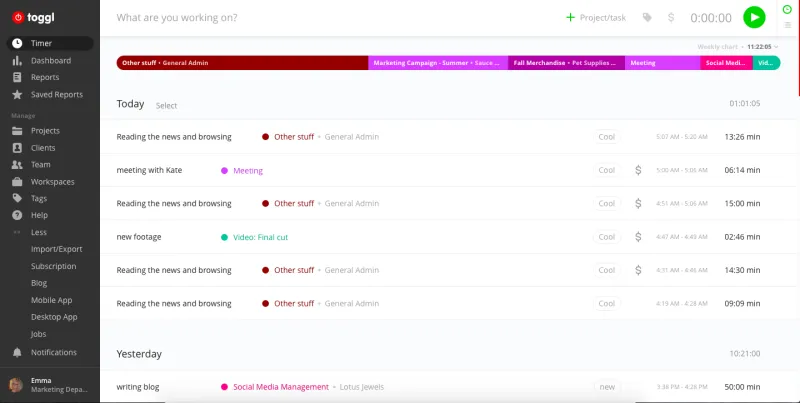The width and height of the screenshot is (800, 403).
Task: Toggle billable on the meeting with Kate entry
Action: (x=638, y=170)
